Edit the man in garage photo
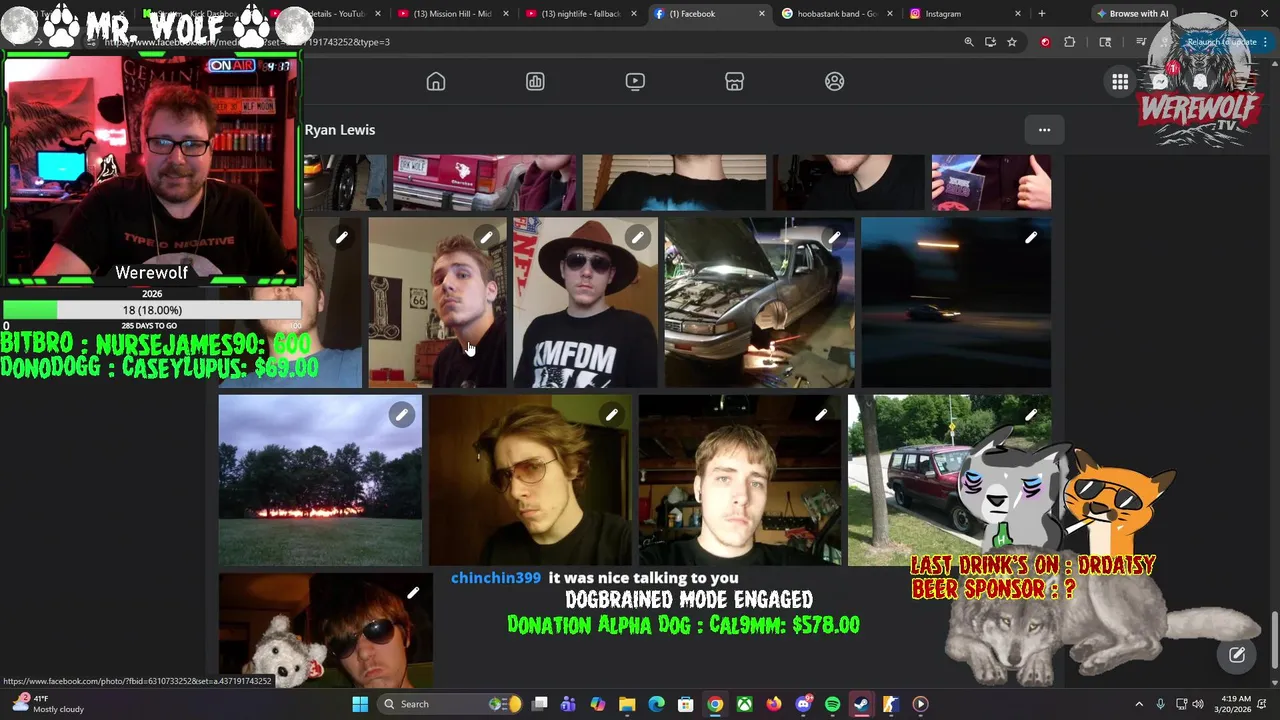Viewport: 1280px width, 720px height. pos(820,415)
